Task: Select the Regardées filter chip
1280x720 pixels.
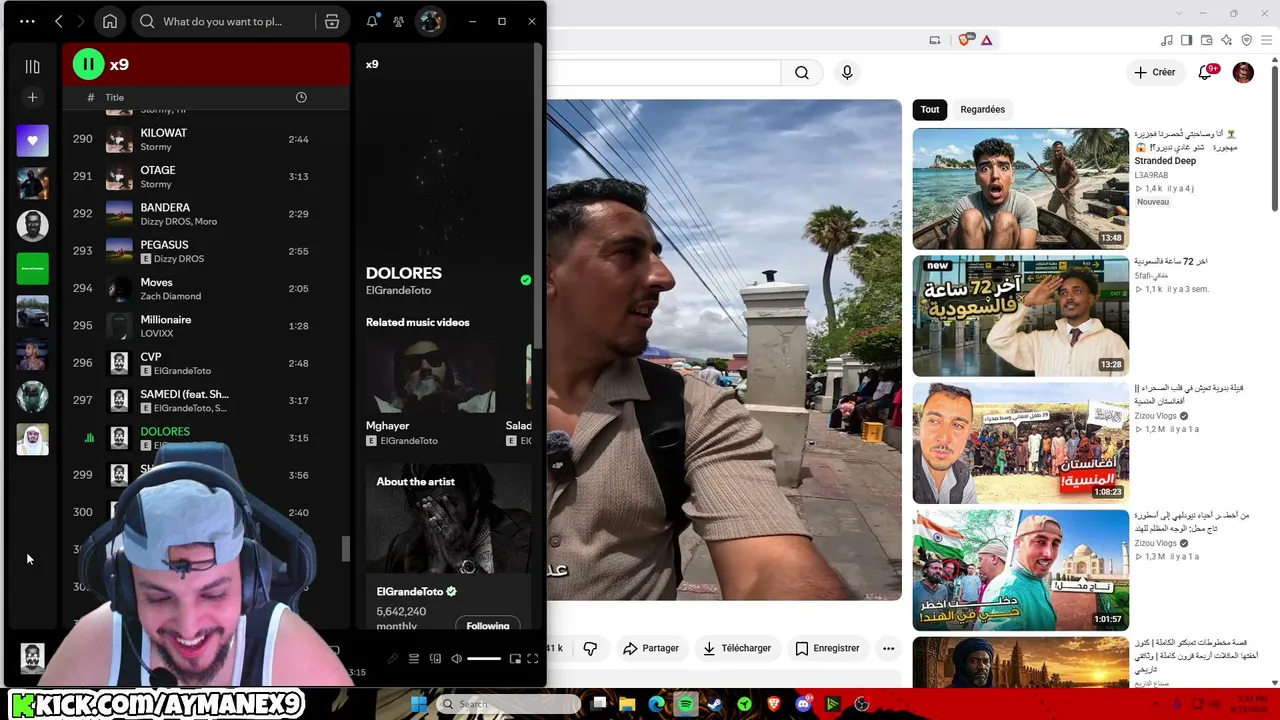Action: click(982, 109)
